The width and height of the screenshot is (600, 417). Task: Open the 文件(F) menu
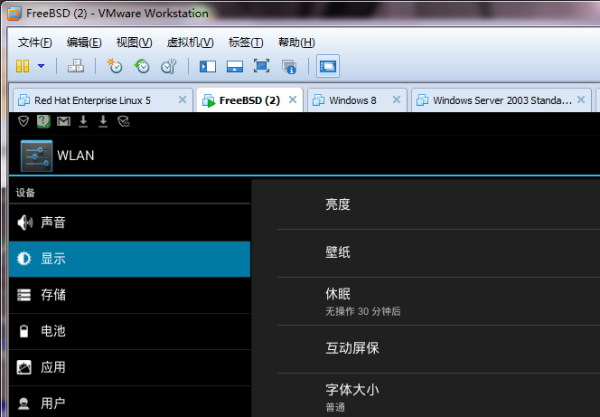tap(35, 42)
